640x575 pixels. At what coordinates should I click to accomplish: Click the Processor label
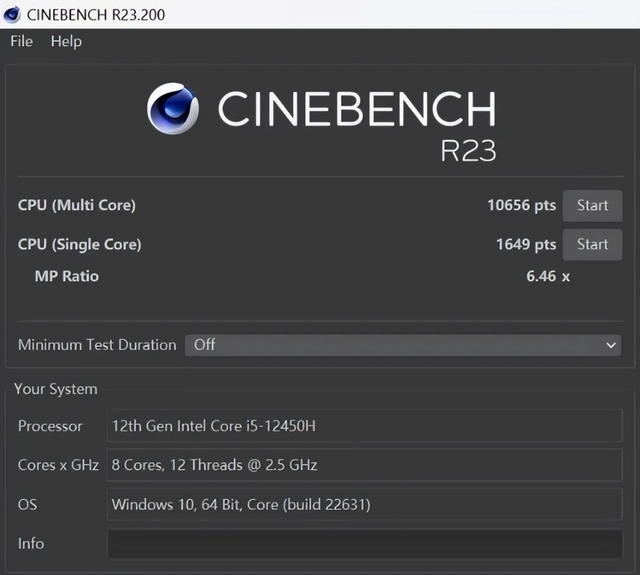pos(50,426)
